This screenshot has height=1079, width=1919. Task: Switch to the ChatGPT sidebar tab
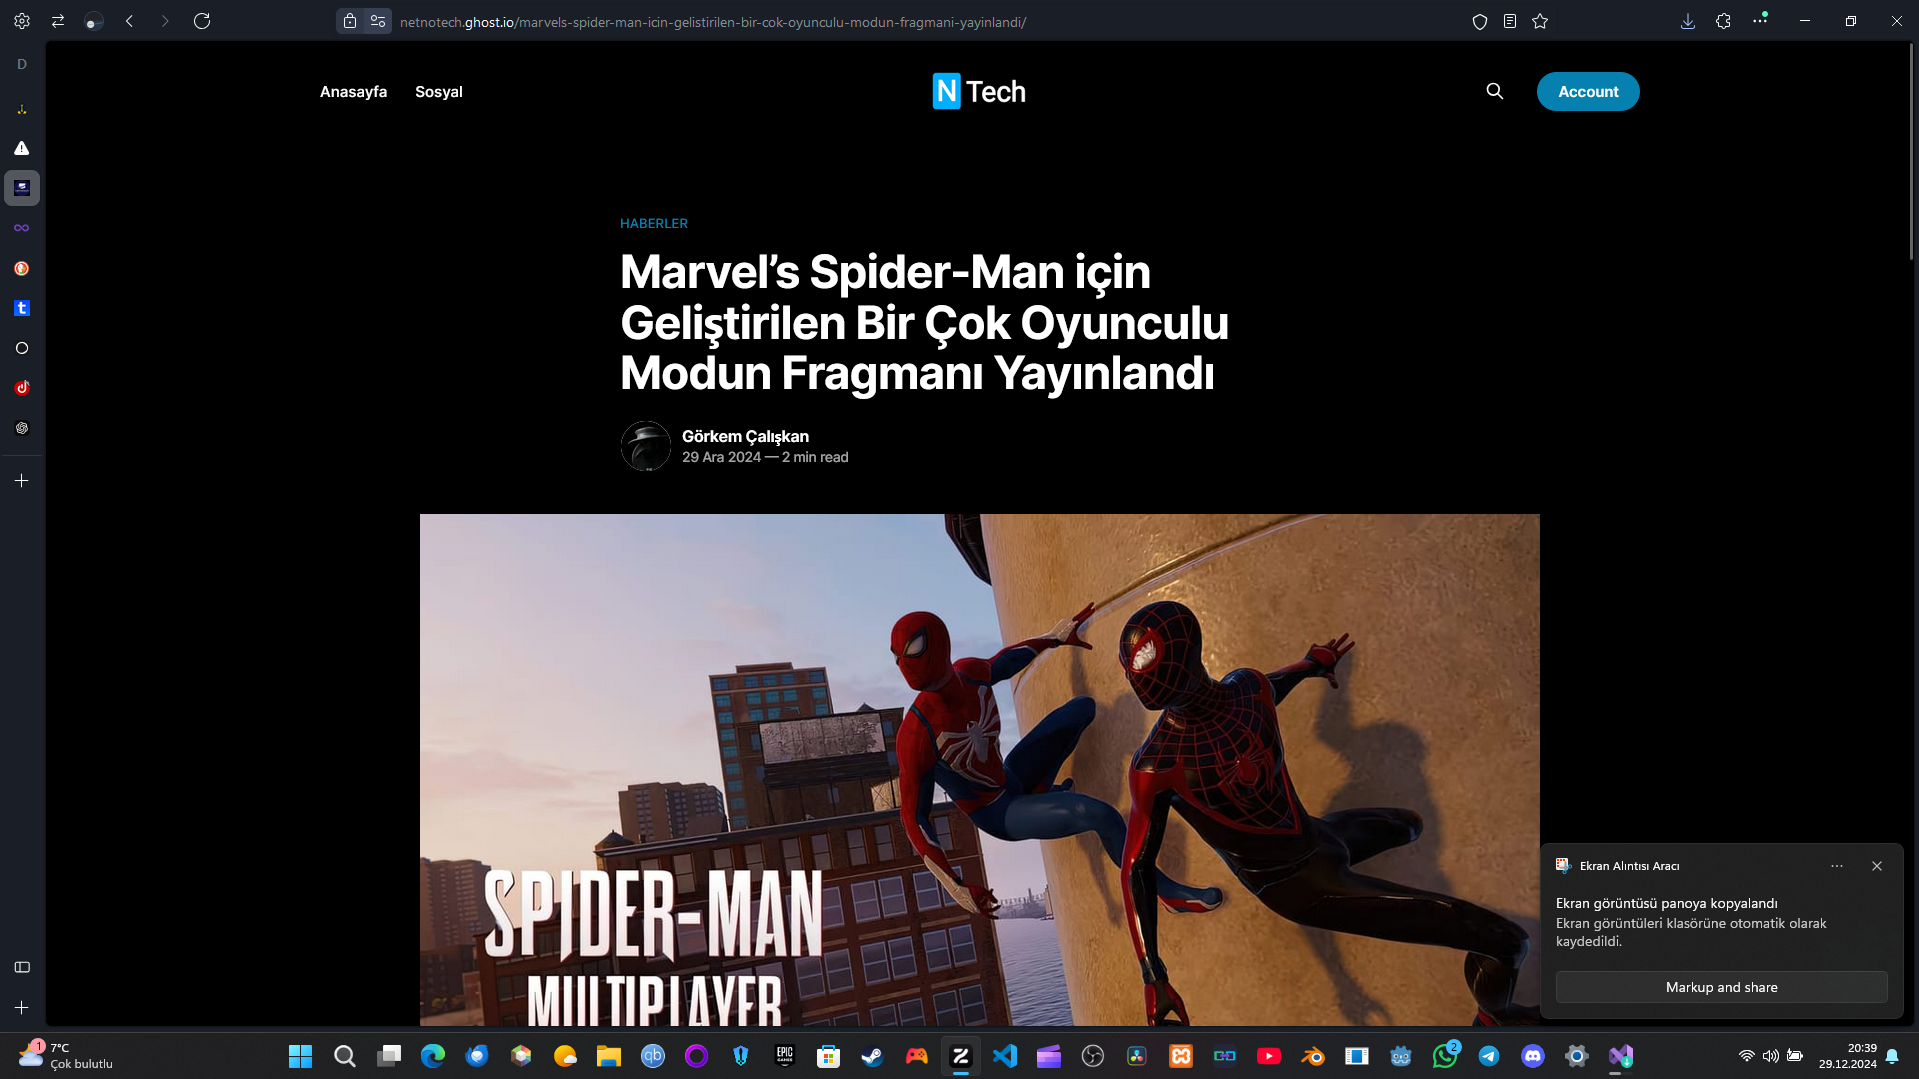pyautogui.click(x=22, y=428)
